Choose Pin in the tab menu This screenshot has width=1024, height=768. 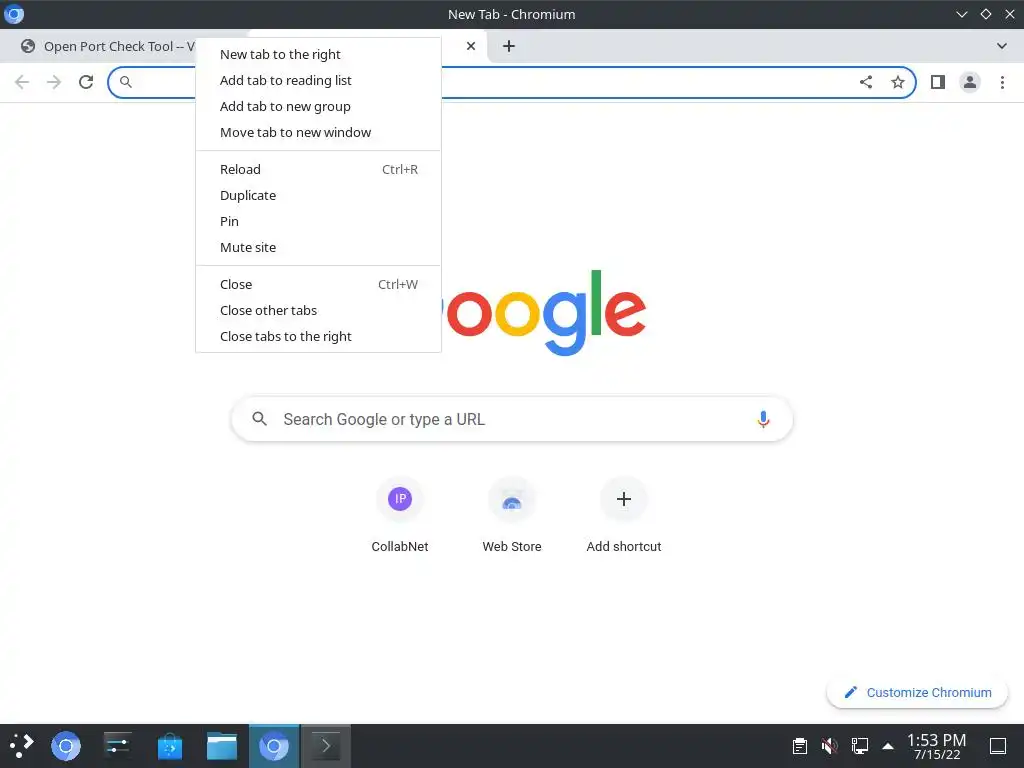pos(318,221)
